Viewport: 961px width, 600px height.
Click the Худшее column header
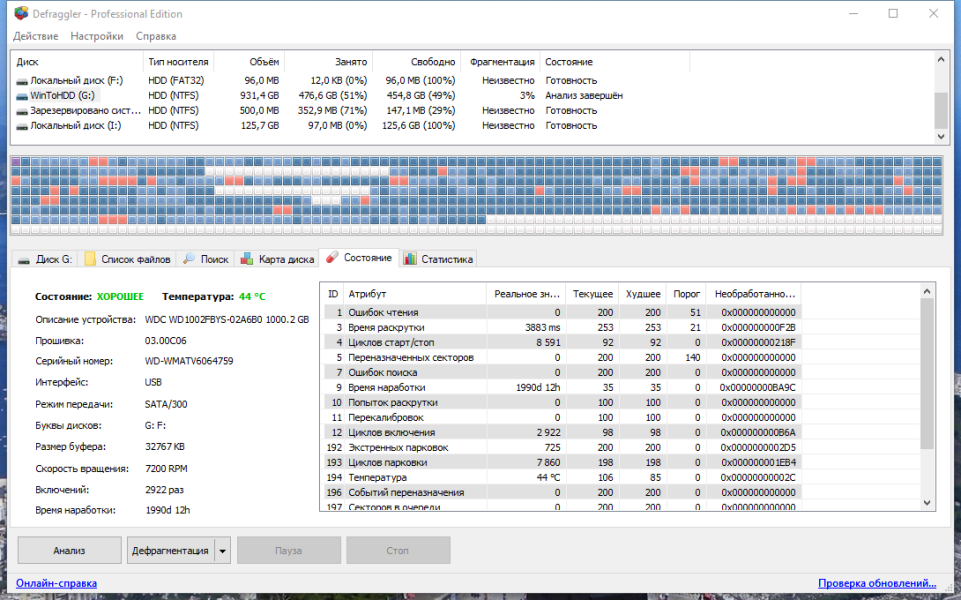pyautogui.click(x=643, y=294)
